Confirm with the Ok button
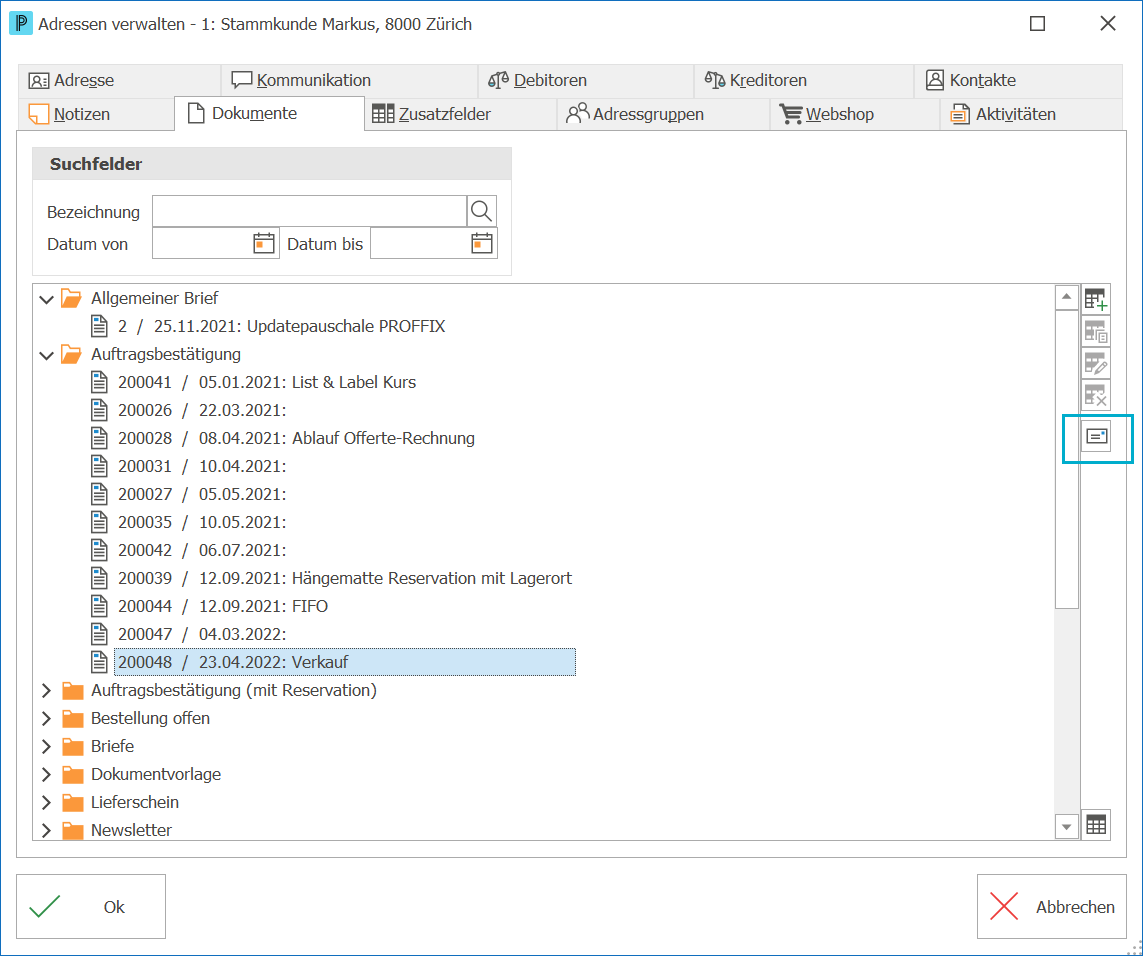The height and width of the screenshot is (956, 1143). pyautogui.click(x=91, y=906)
